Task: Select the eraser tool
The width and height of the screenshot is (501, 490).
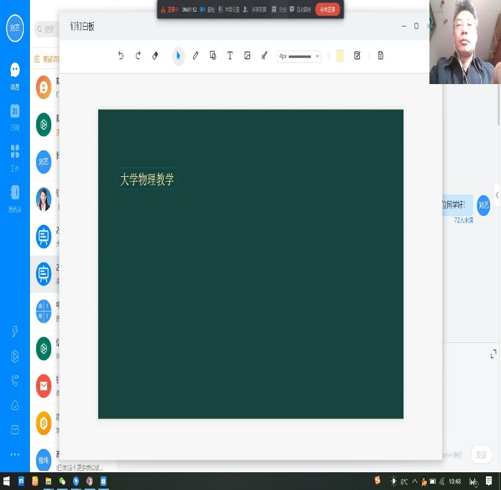Action: [x=155, y=56]
